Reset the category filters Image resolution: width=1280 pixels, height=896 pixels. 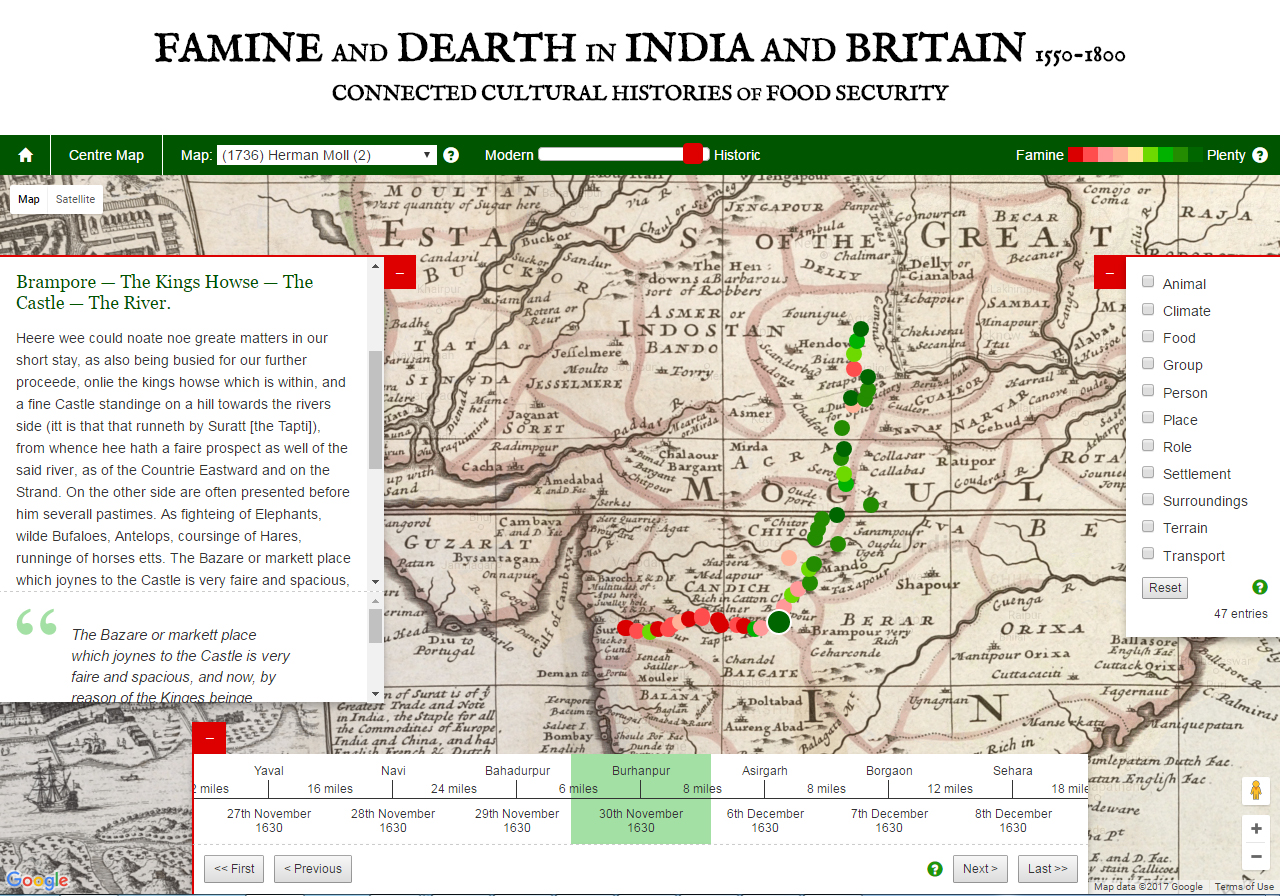click(1165, 588)
